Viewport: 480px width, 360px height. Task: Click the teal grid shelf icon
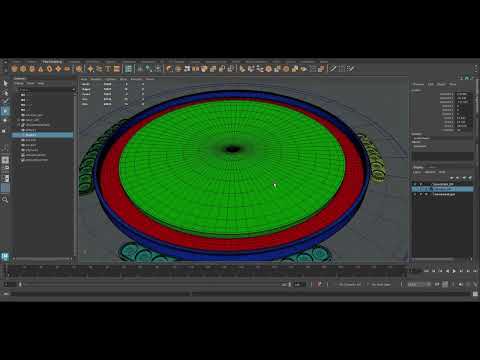[129, 69]
